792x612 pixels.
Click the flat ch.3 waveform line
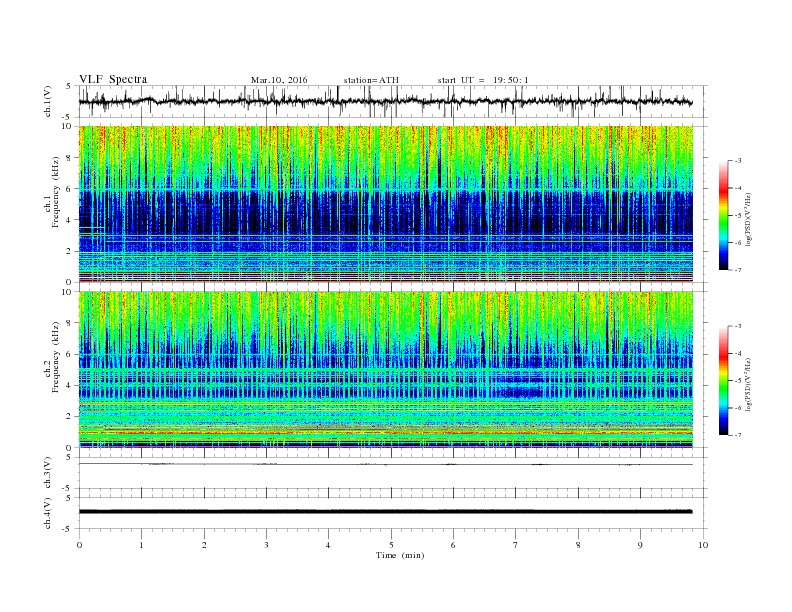[385, 464]
